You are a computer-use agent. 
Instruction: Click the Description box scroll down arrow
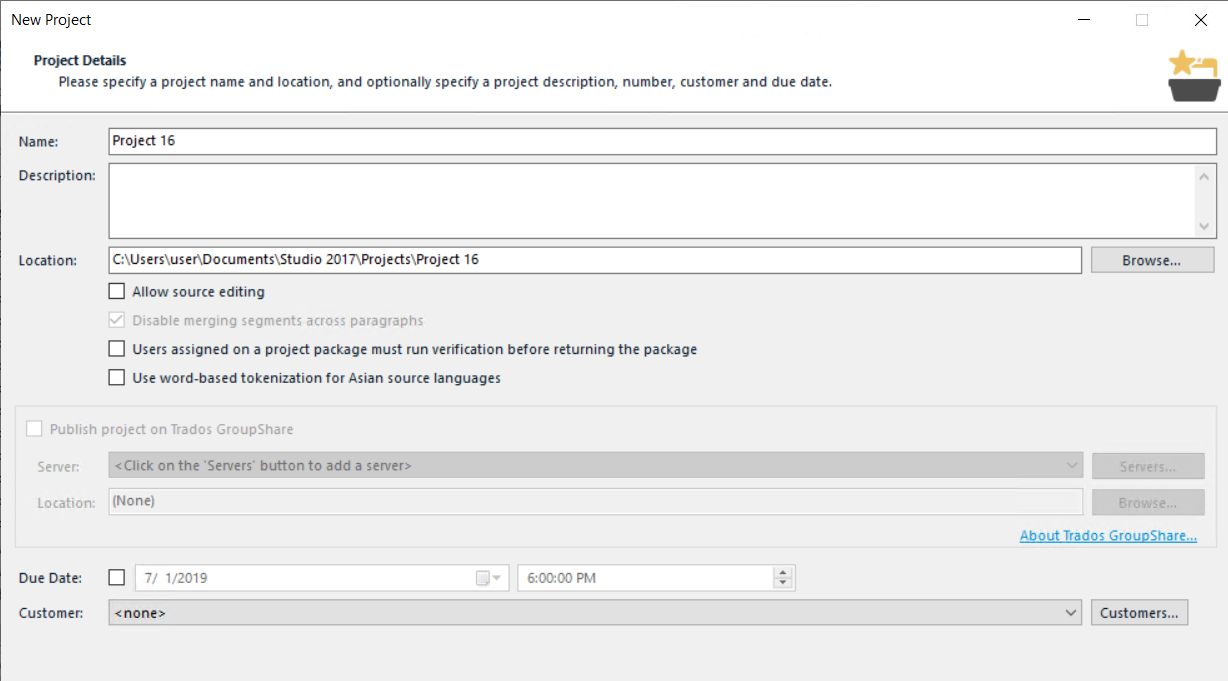1205,226
